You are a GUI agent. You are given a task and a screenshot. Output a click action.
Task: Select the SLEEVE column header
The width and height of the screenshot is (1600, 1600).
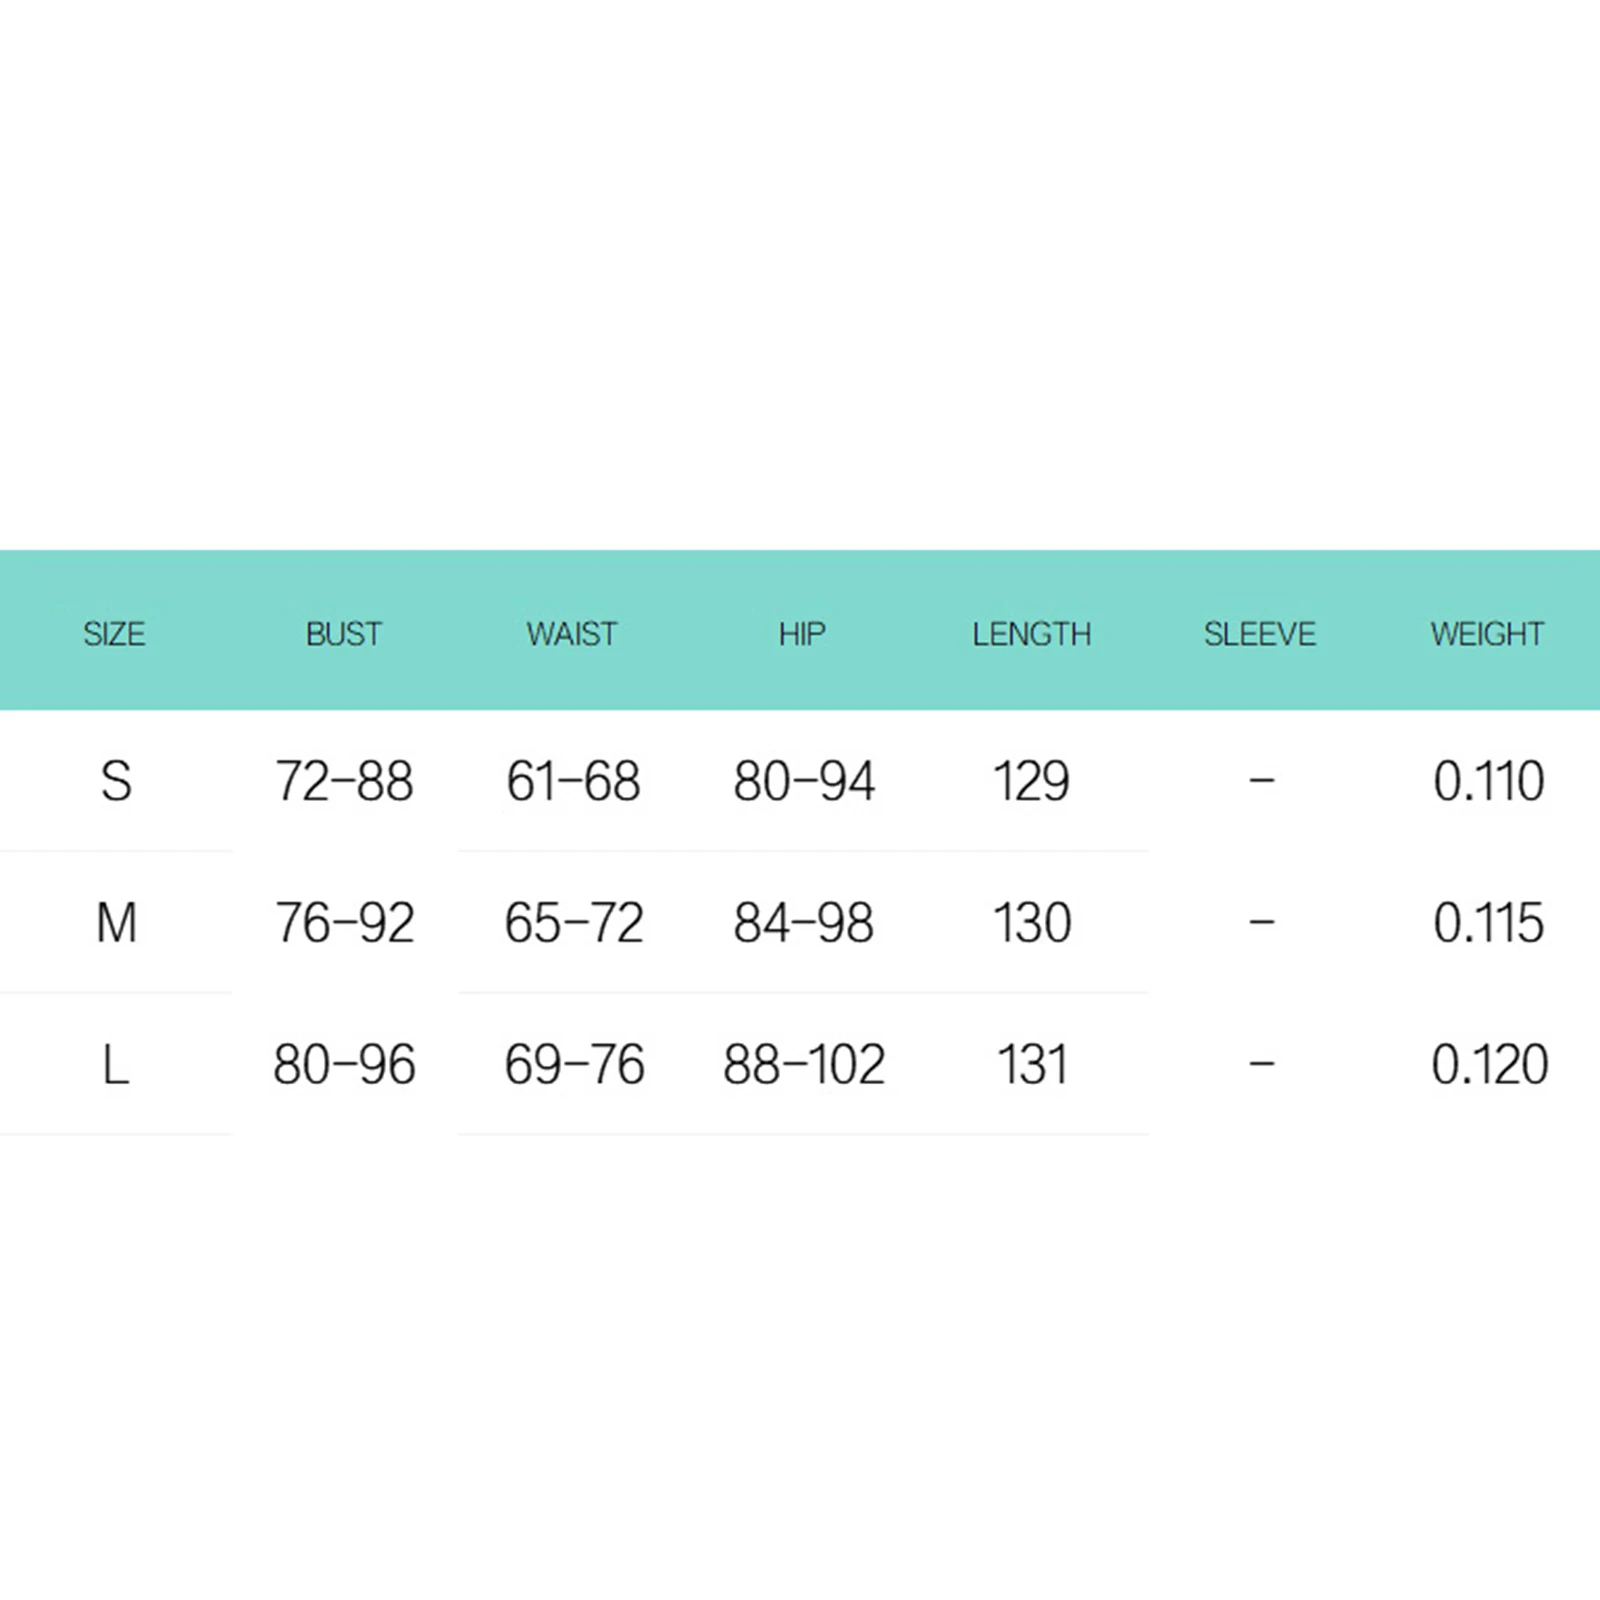[x=1260, y=634]
